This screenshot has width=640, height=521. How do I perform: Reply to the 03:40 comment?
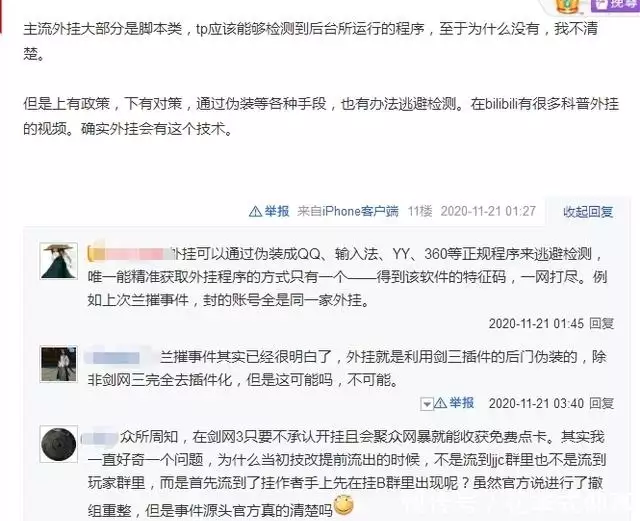pos(602,403)
